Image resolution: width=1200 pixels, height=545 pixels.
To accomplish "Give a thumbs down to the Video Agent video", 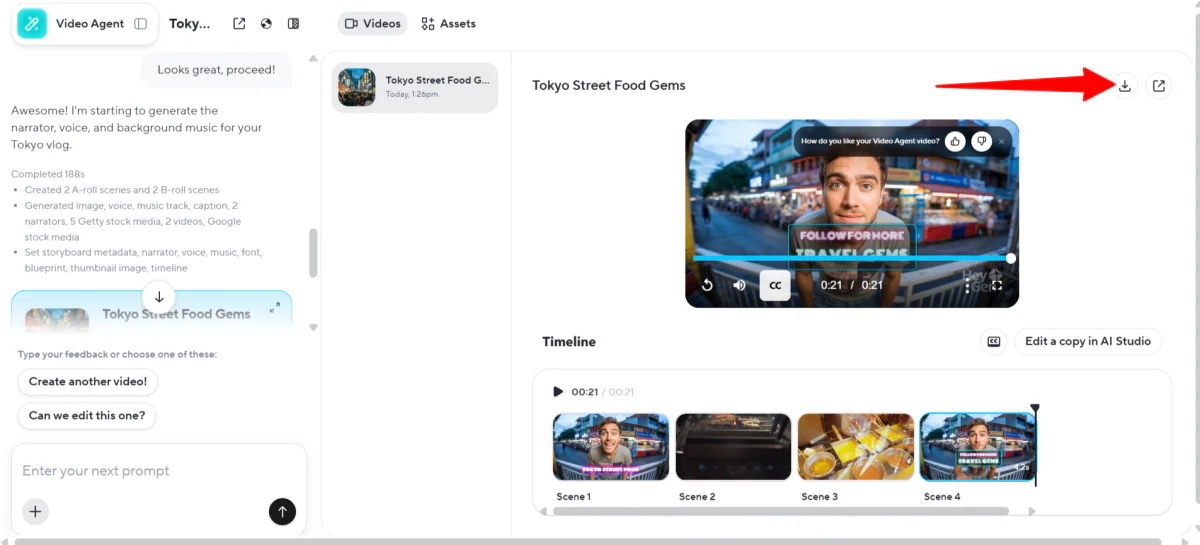I will coord(981,141).
